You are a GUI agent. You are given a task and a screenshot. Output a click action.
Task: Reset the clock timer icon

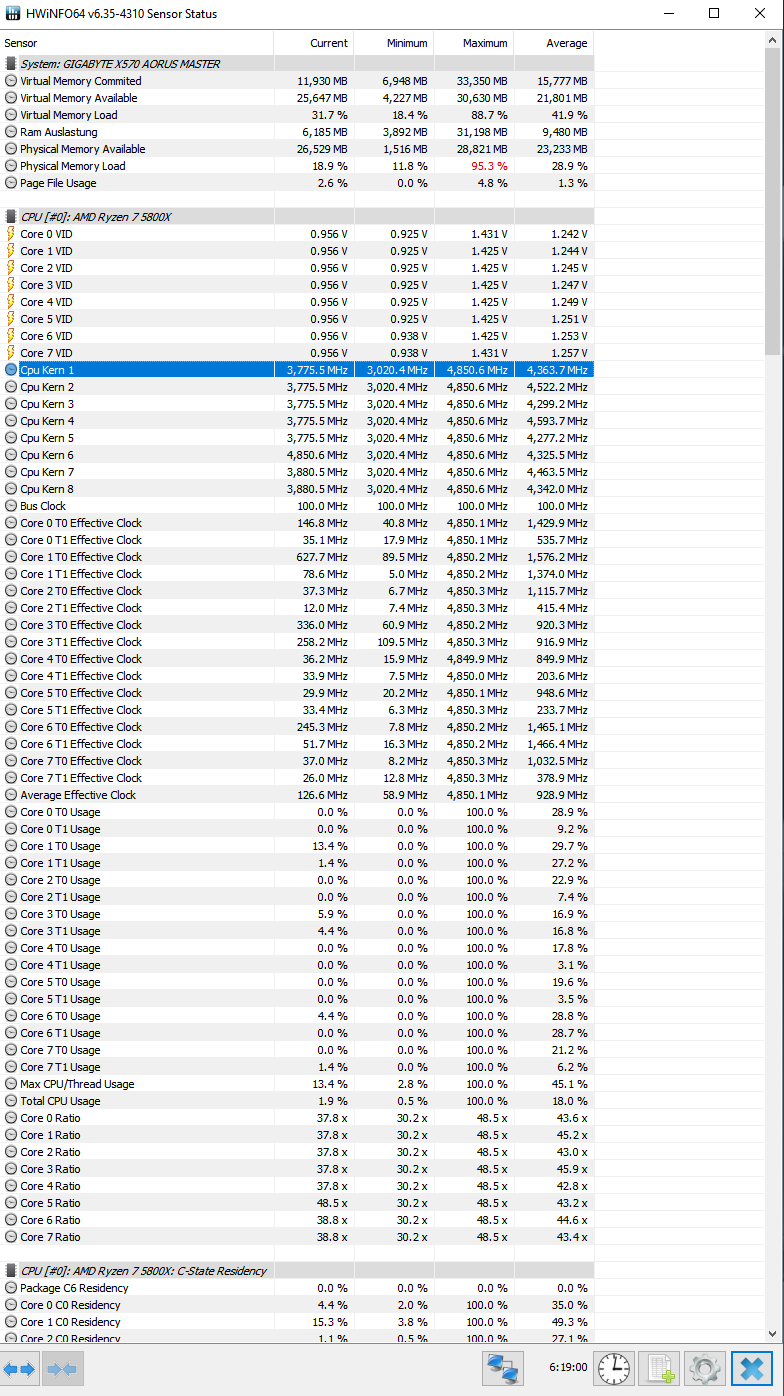pos(613,1367)
